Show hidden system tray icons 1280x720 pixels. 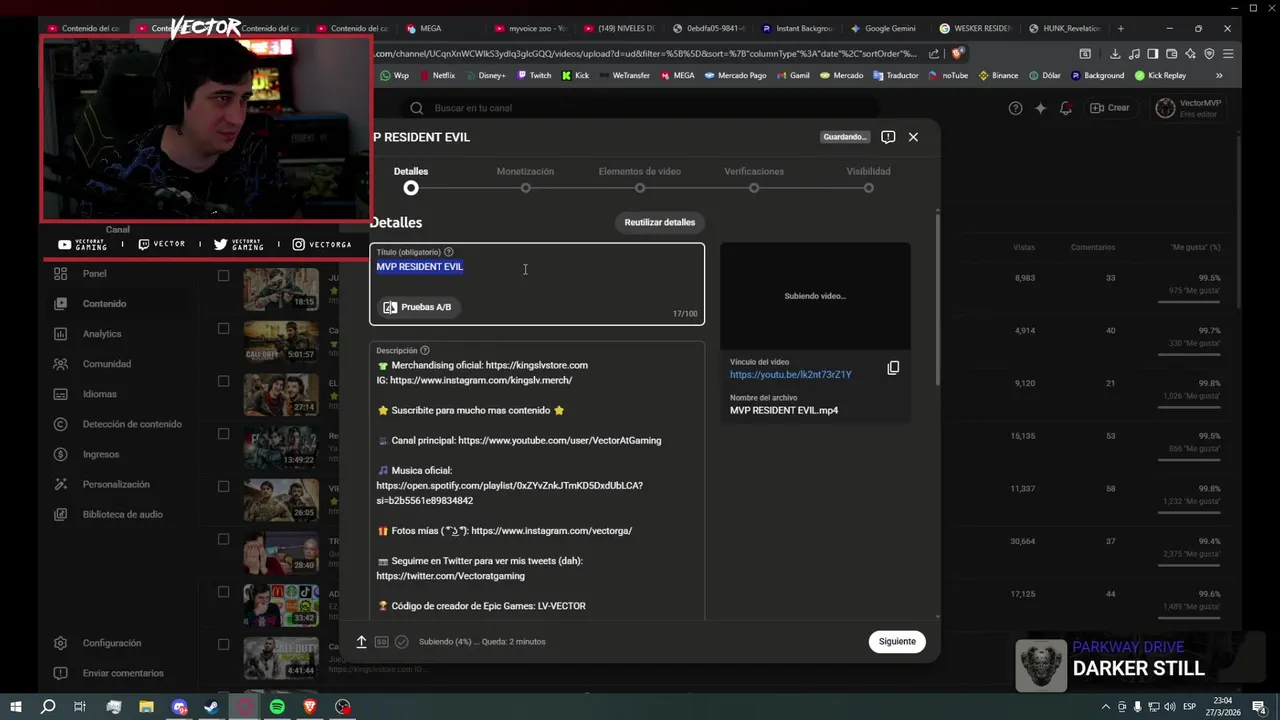pos(1105,707)
